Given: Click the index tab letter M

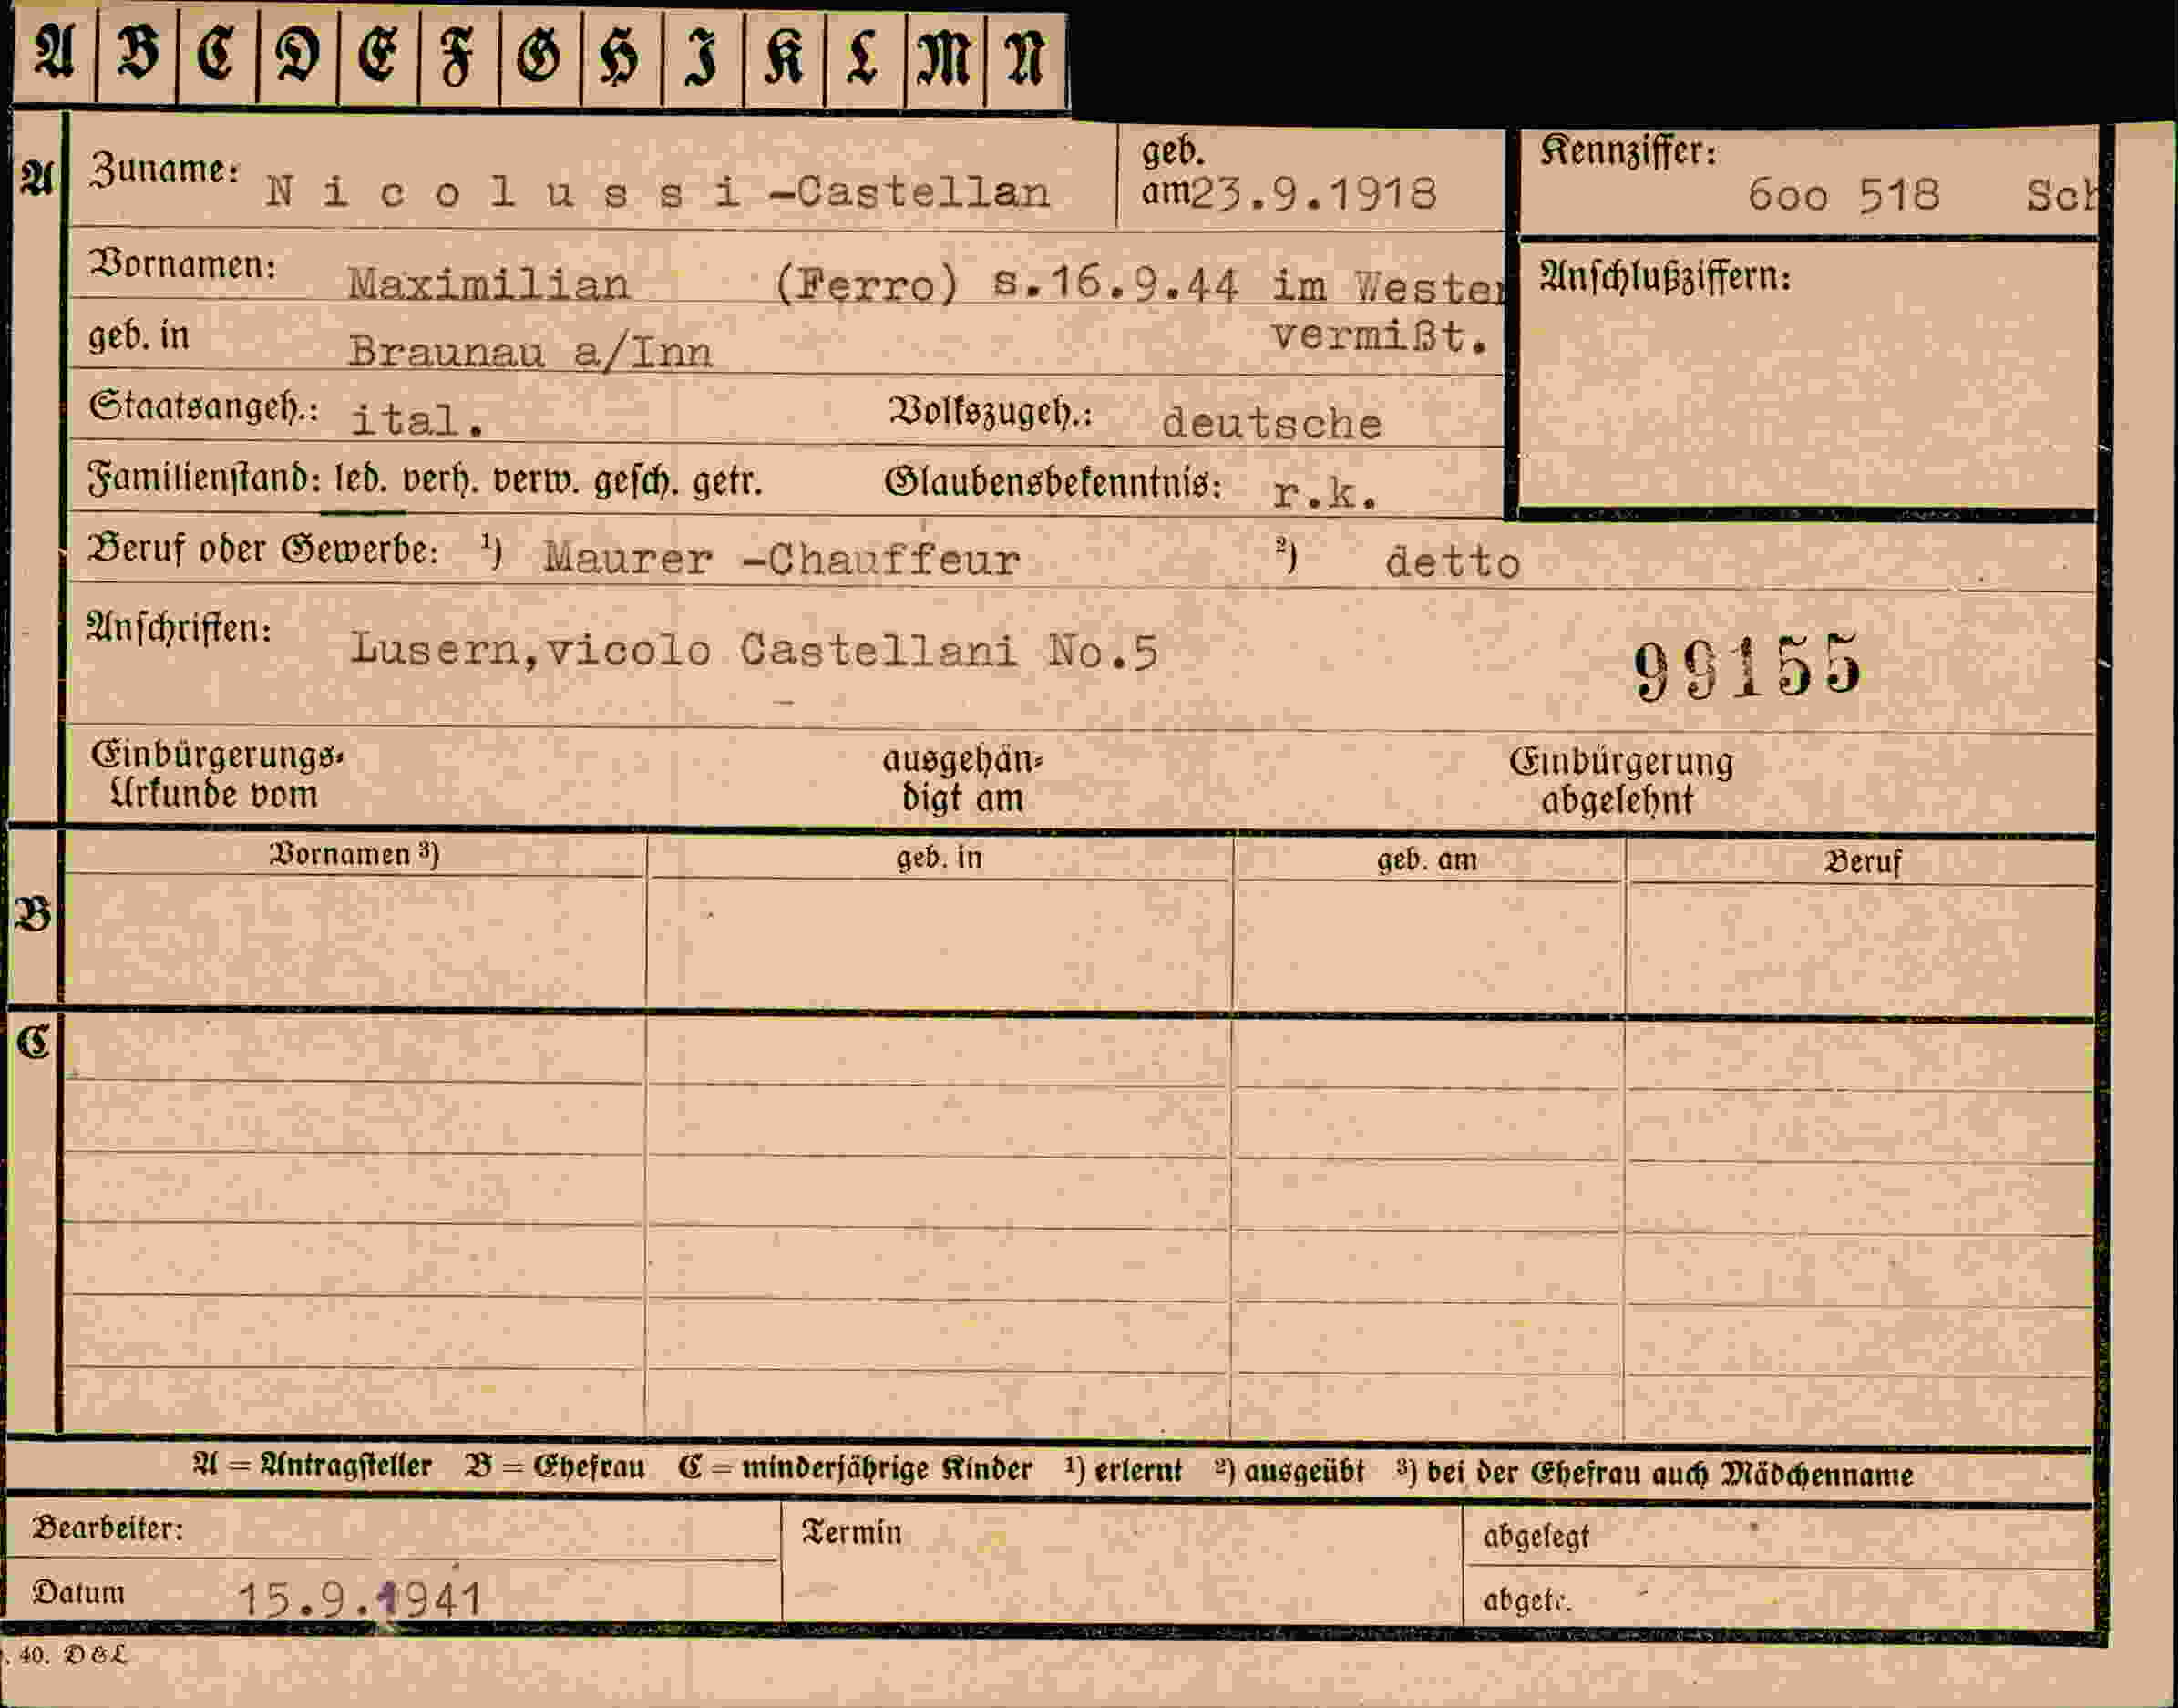Looking at the screenshot, I should pyautogui.click(x=944, y=57).
